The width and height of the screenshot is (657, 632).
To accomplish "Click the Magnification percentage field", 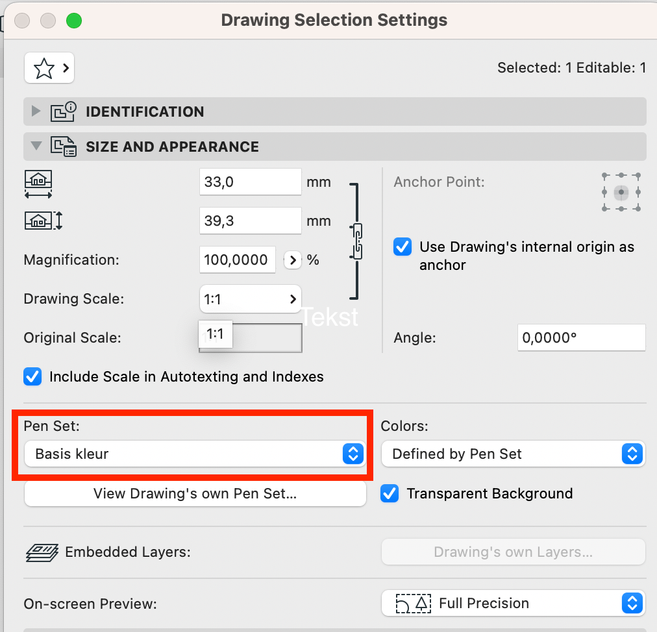I will 237,260.
